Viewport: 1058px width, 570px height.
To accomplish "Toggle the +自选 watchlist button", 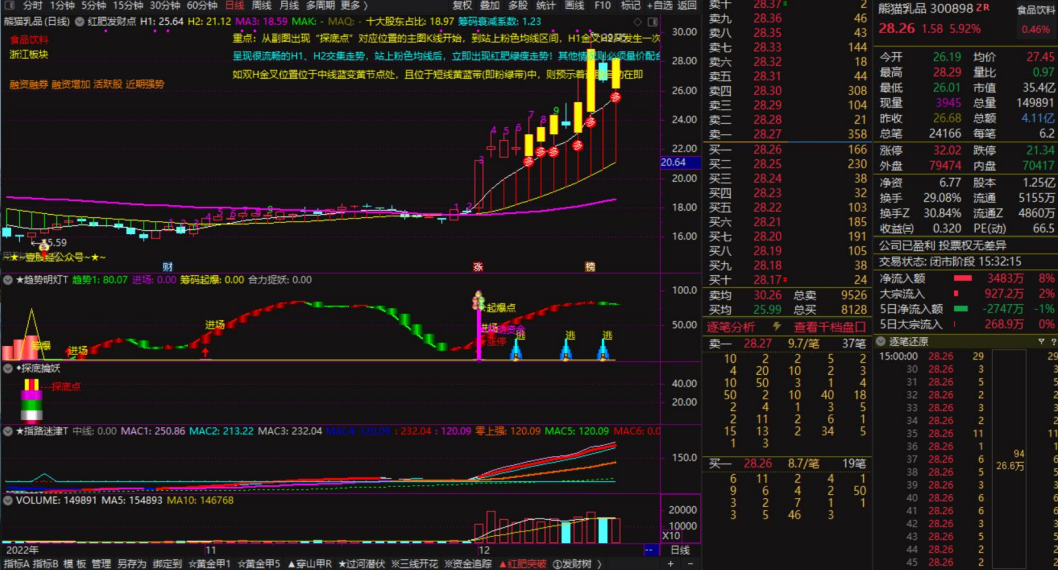I will click(658, 5).
